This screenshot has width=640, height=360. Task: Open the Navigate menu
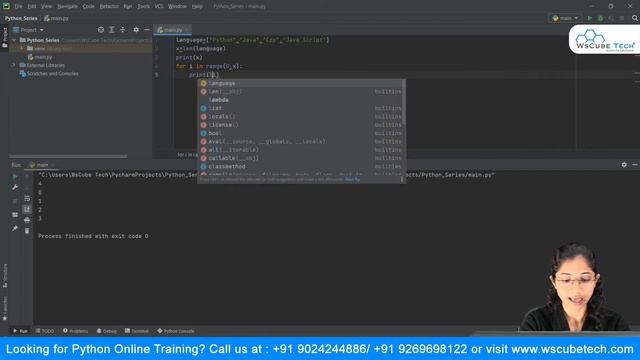tap(67, 7)
